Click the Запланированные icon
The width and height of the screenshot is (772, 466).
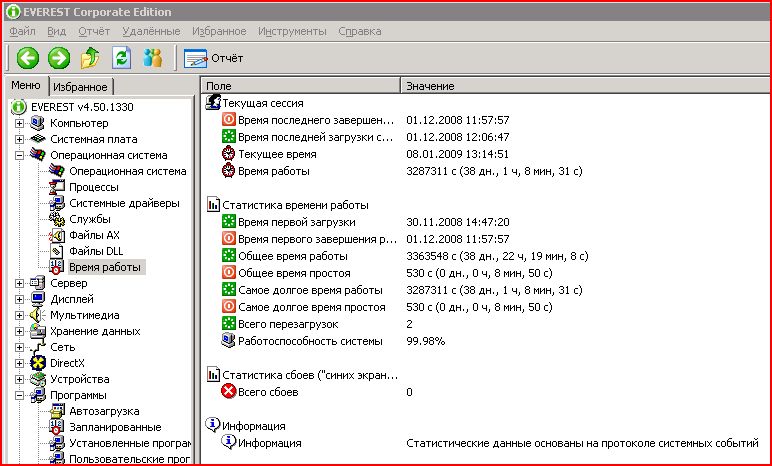[x=57, y=427]
